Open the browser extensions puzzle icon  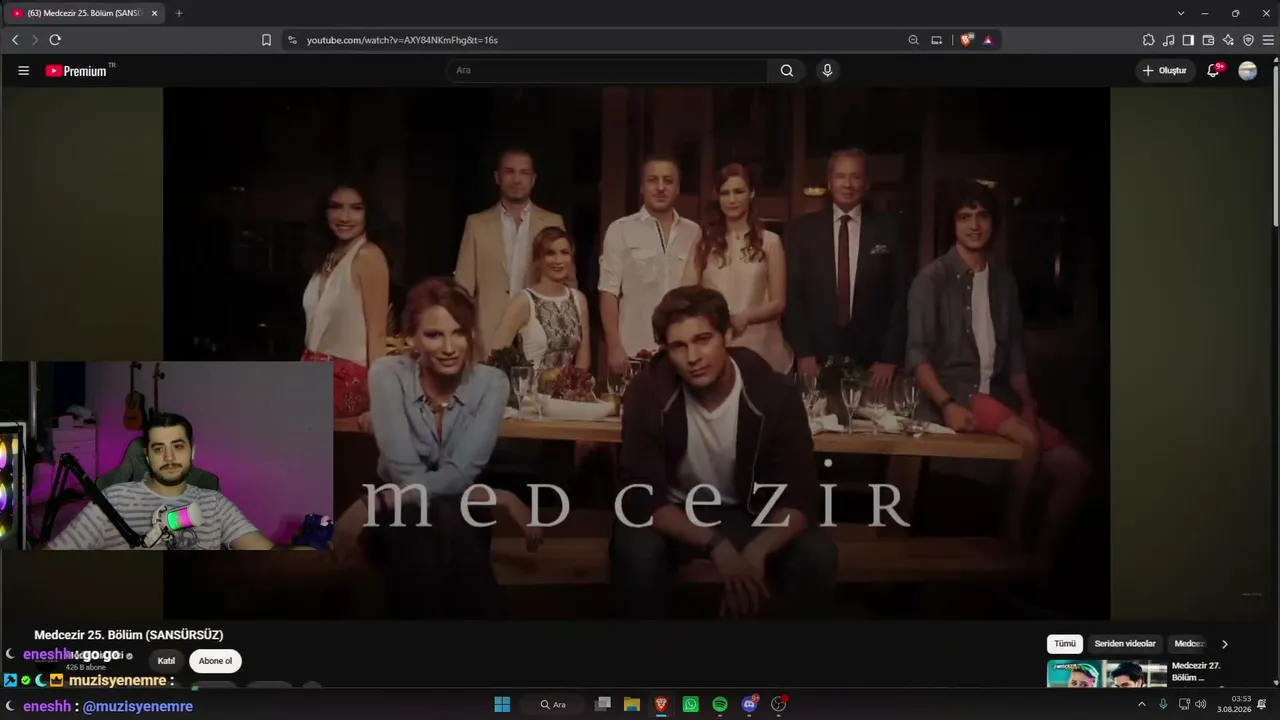(1148, 40)
